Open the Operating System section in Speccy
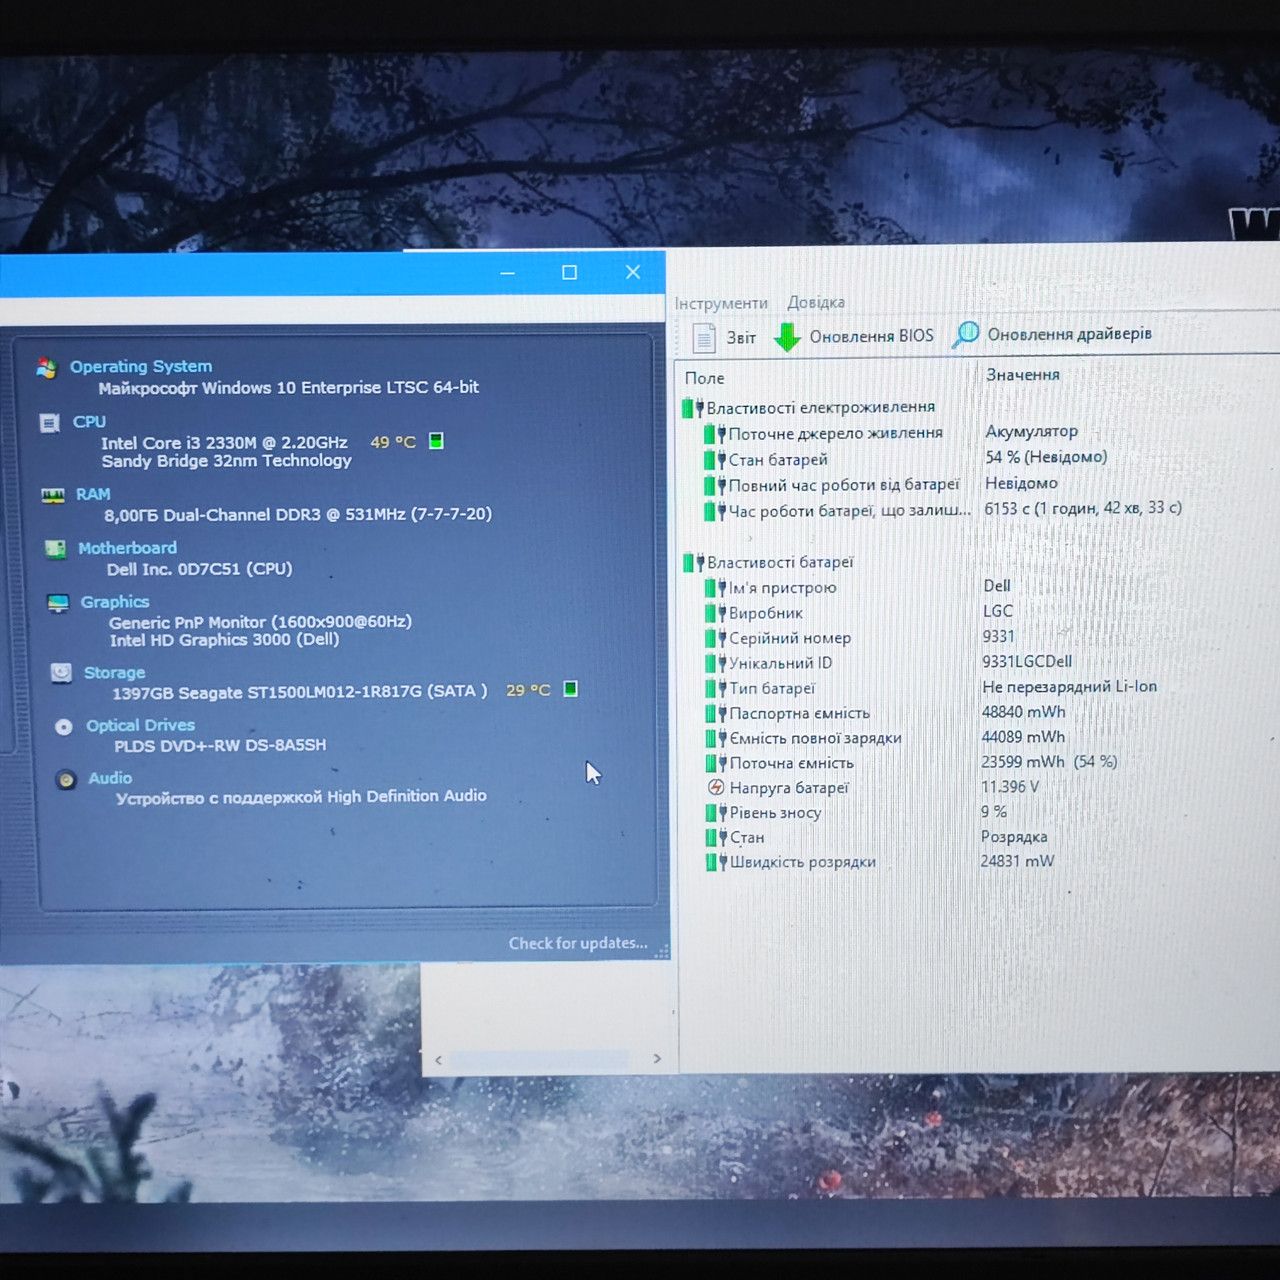 141,366
